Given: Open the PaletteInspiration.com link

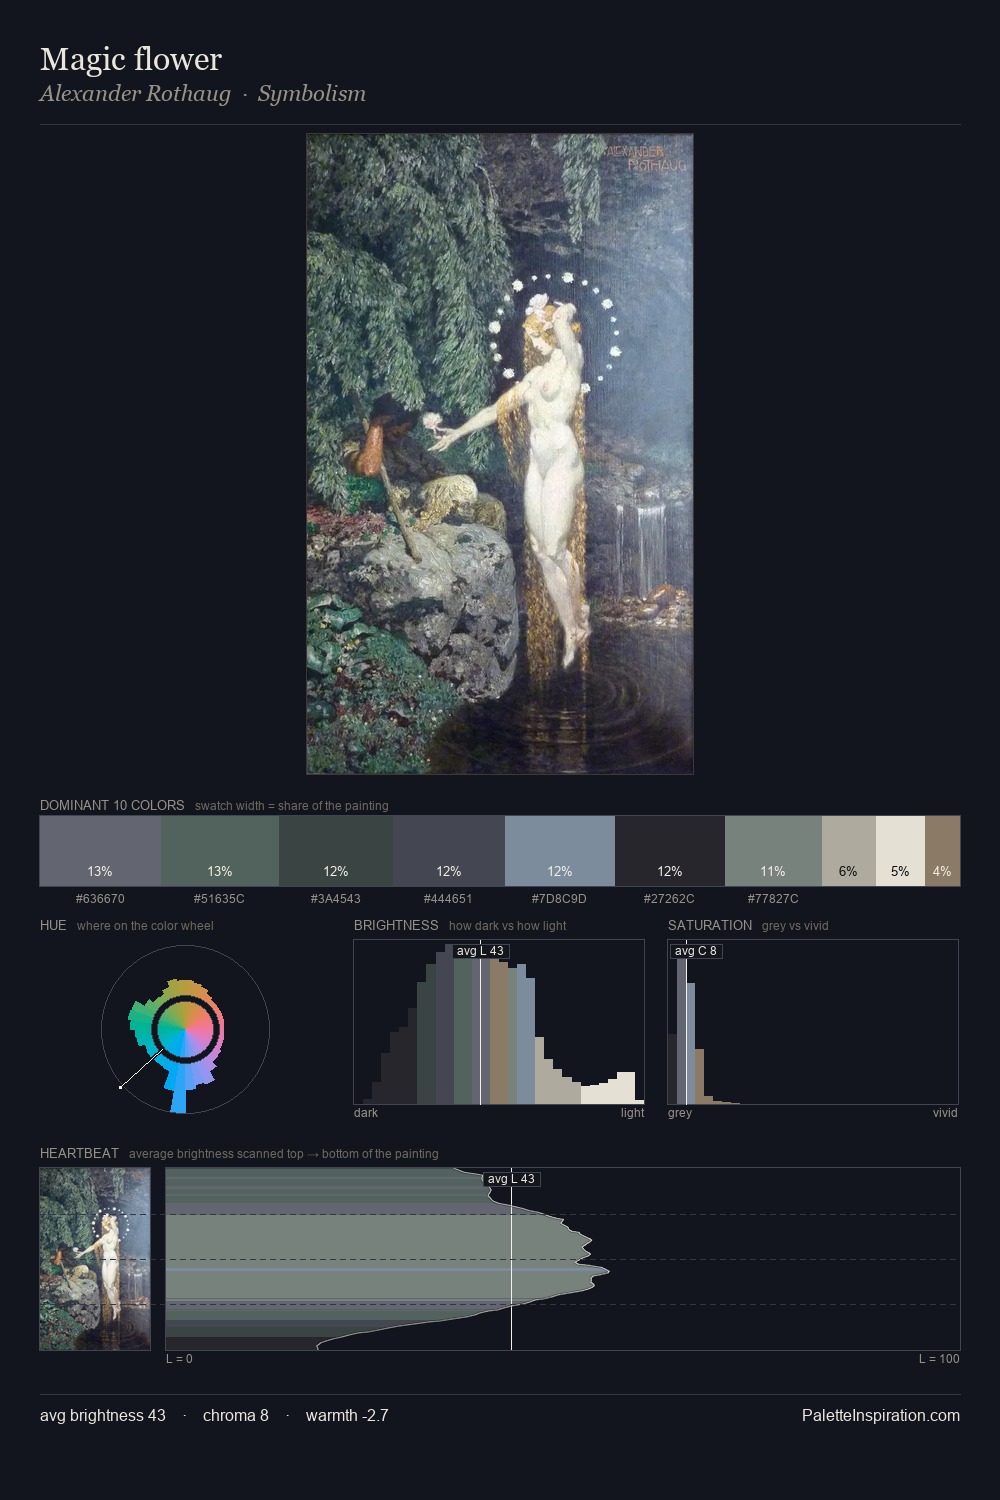Looking at the screenshot, I should [881, 1415].
